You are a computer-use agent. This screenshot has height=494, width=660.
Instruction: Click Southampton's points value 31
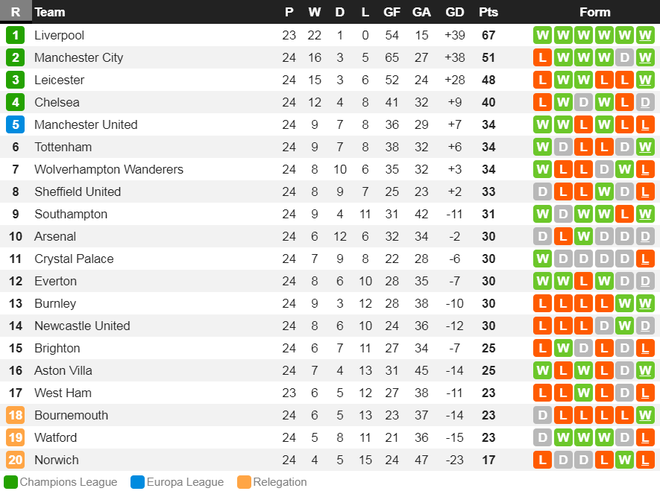pyautogui.click(x=488, y=214)
